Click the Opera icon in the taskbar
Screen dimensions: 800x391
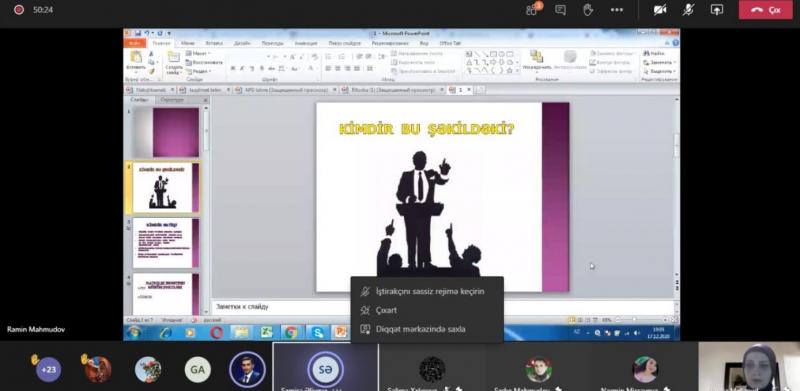coord(216,333)
